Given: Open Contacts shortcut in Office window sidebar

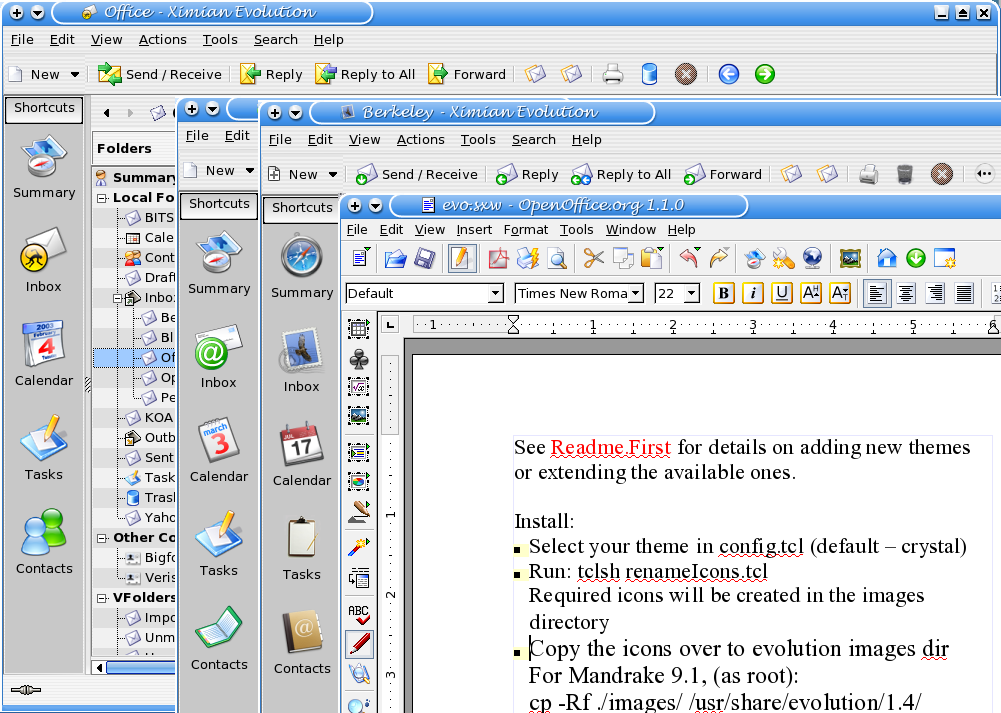Looking at the screenshot, I should pos(44,542).
